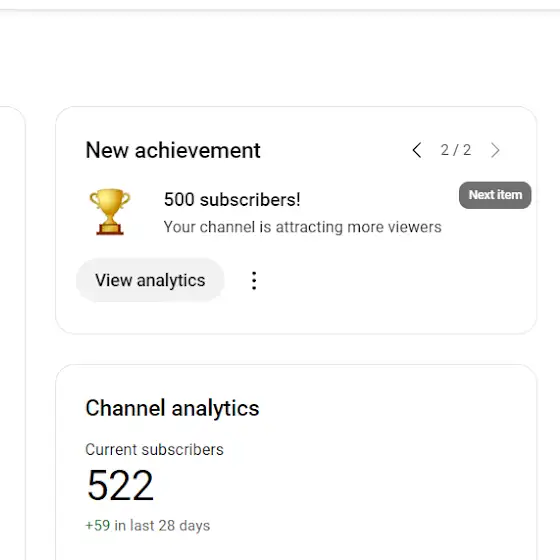
Task: Open the three-dot options menu beside View analytics
Action: (x=254, y=280)
